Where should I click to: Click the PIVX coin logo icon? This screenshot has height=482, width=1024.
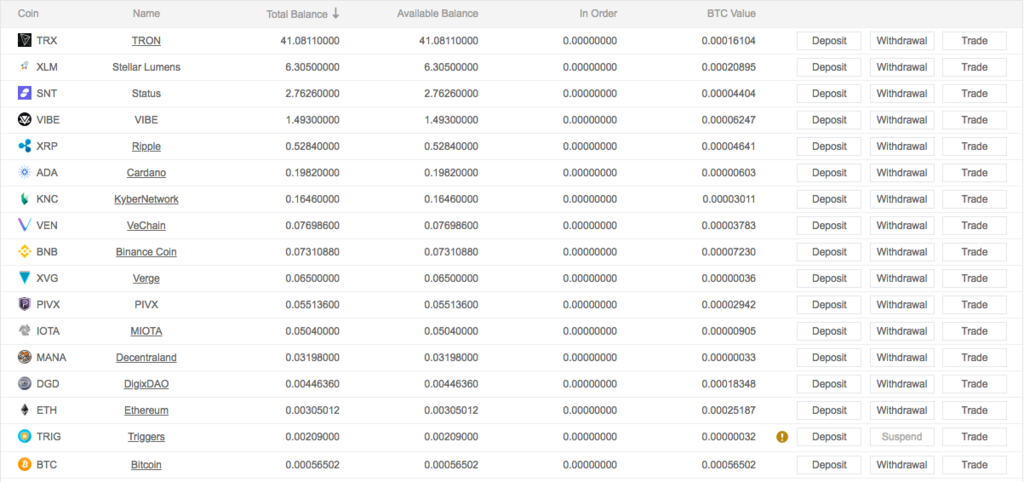tap(25, 304)
